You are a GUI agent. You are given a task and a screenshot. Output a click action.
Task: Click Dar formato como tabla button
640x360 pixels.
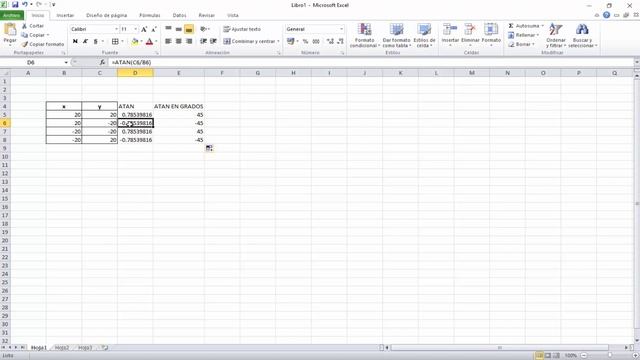click(x=396, y=36)
